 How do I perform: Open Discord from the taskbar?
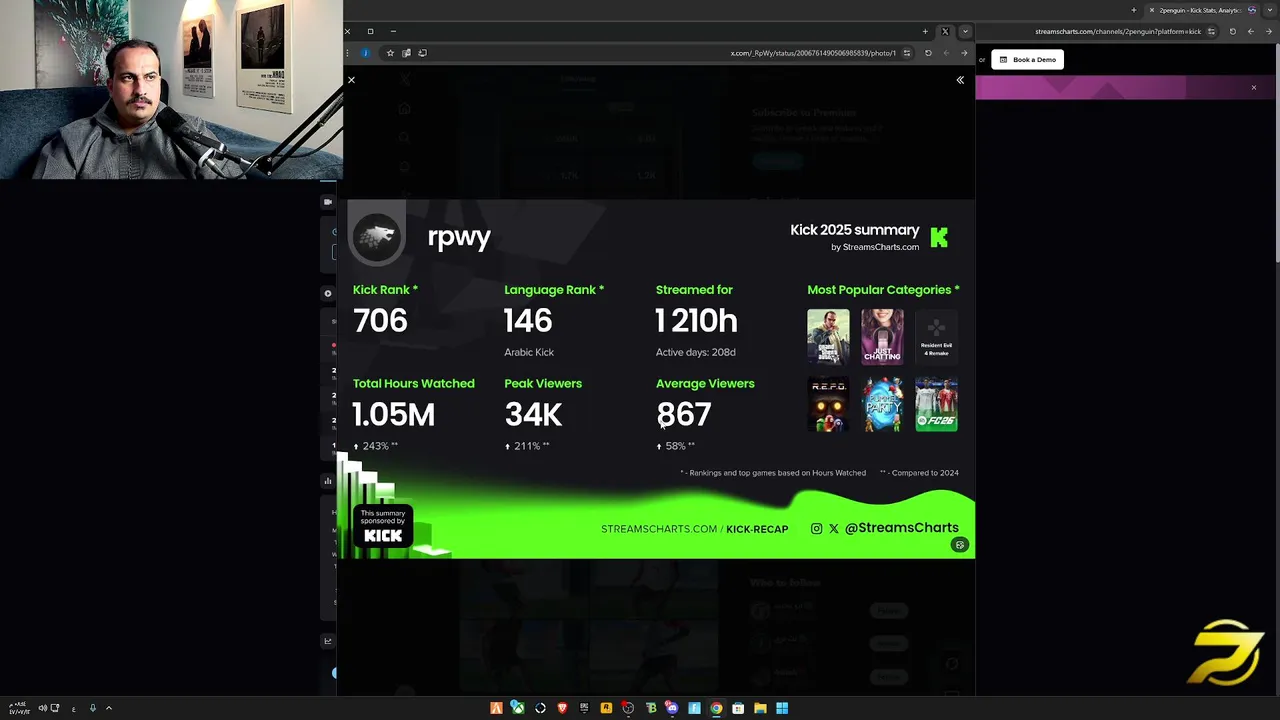click(x=672, y=708)
